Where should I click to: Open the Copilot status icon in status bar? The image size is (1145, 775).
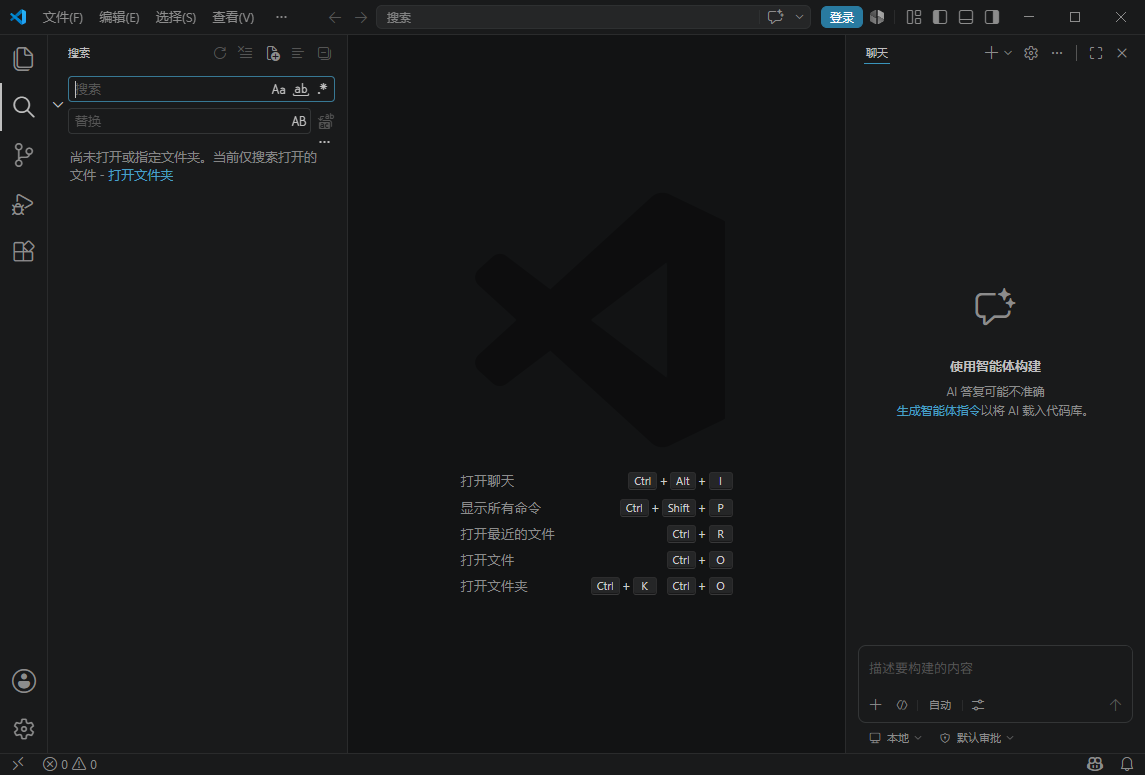click(1095, 764)
